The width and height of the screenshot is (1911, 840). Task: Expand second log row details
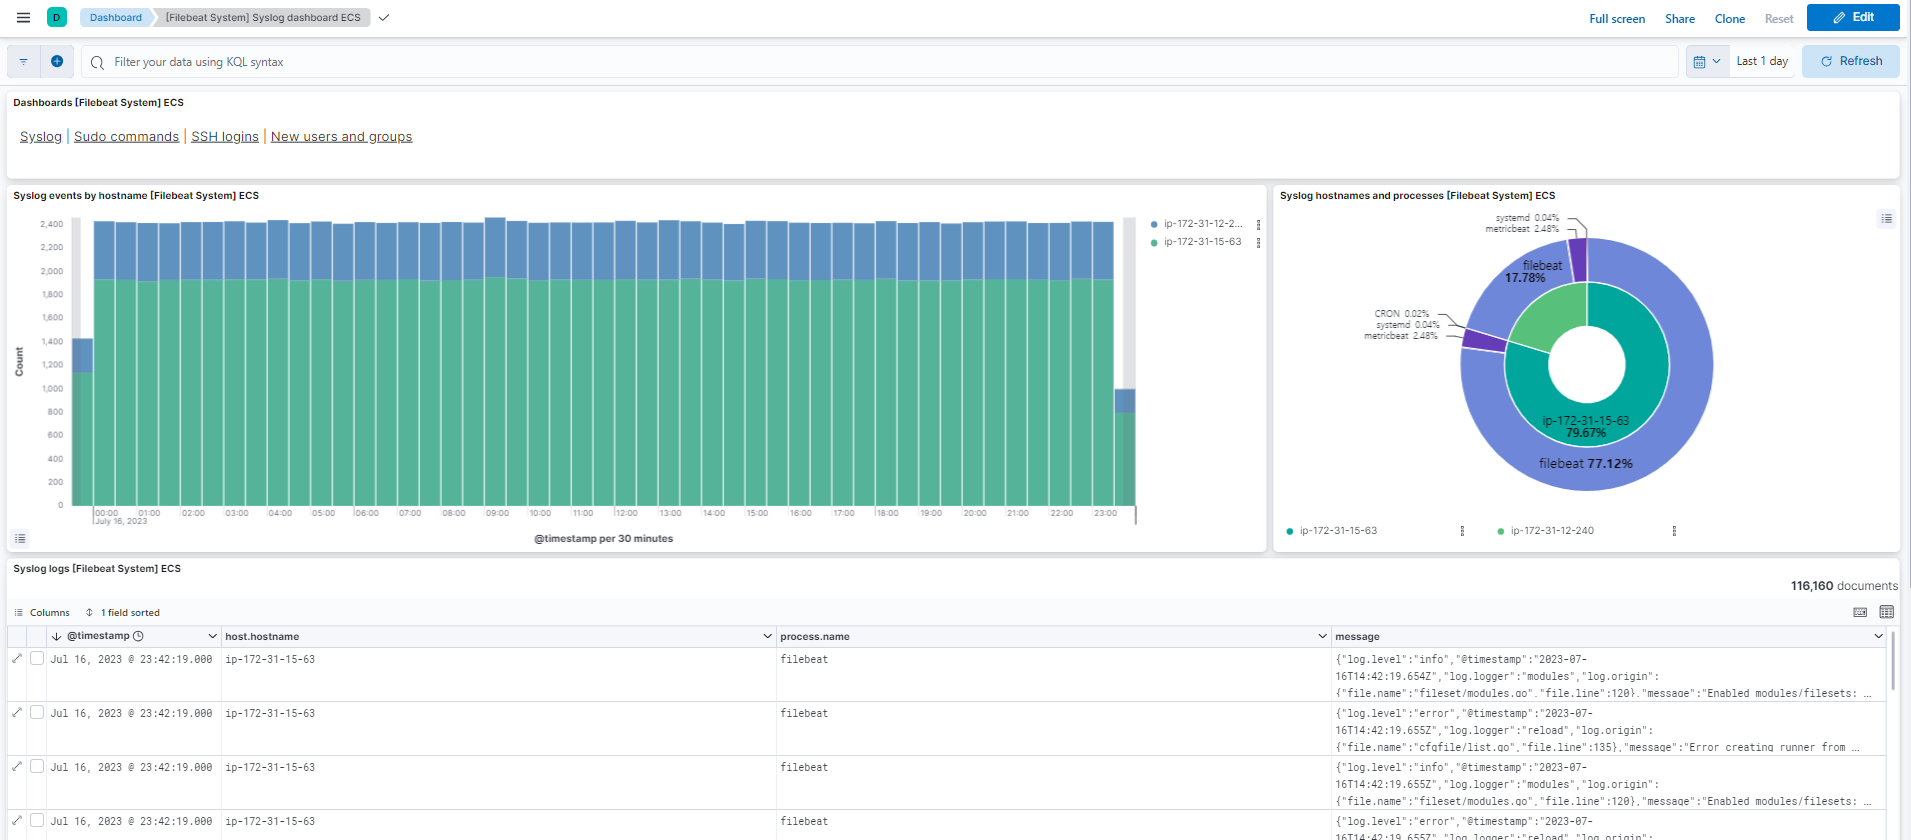pyautogui.click(x=17, y=712)
